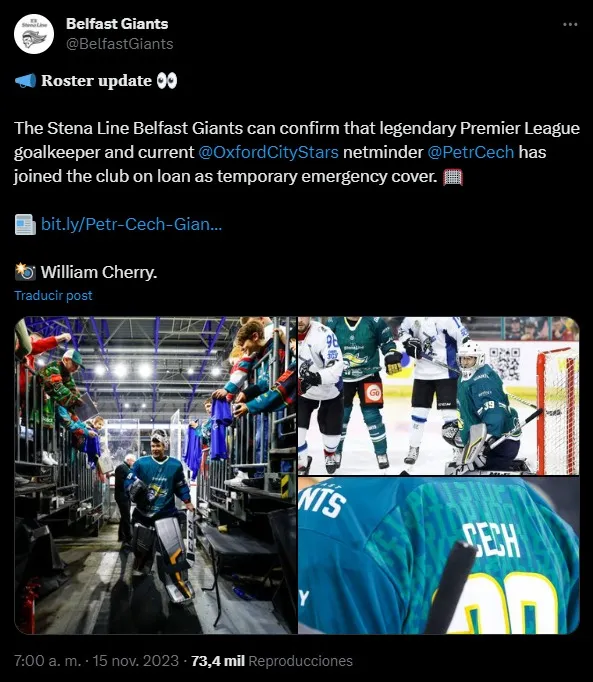Open the @BelfastGiants handle
593x682 pixels.
pos(120,44)
